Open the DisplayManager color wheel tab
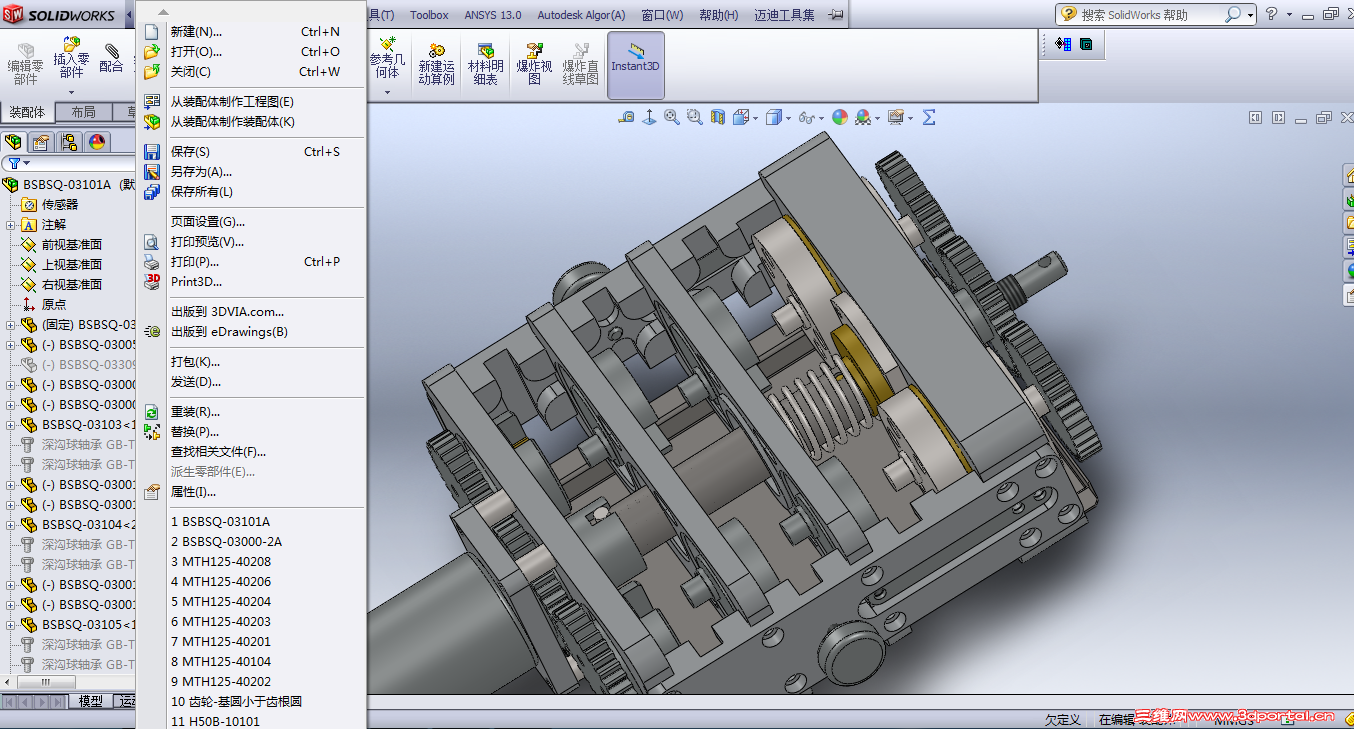Image resolution: width=1354 pixels, height=729 pixels. pos(97,141)
